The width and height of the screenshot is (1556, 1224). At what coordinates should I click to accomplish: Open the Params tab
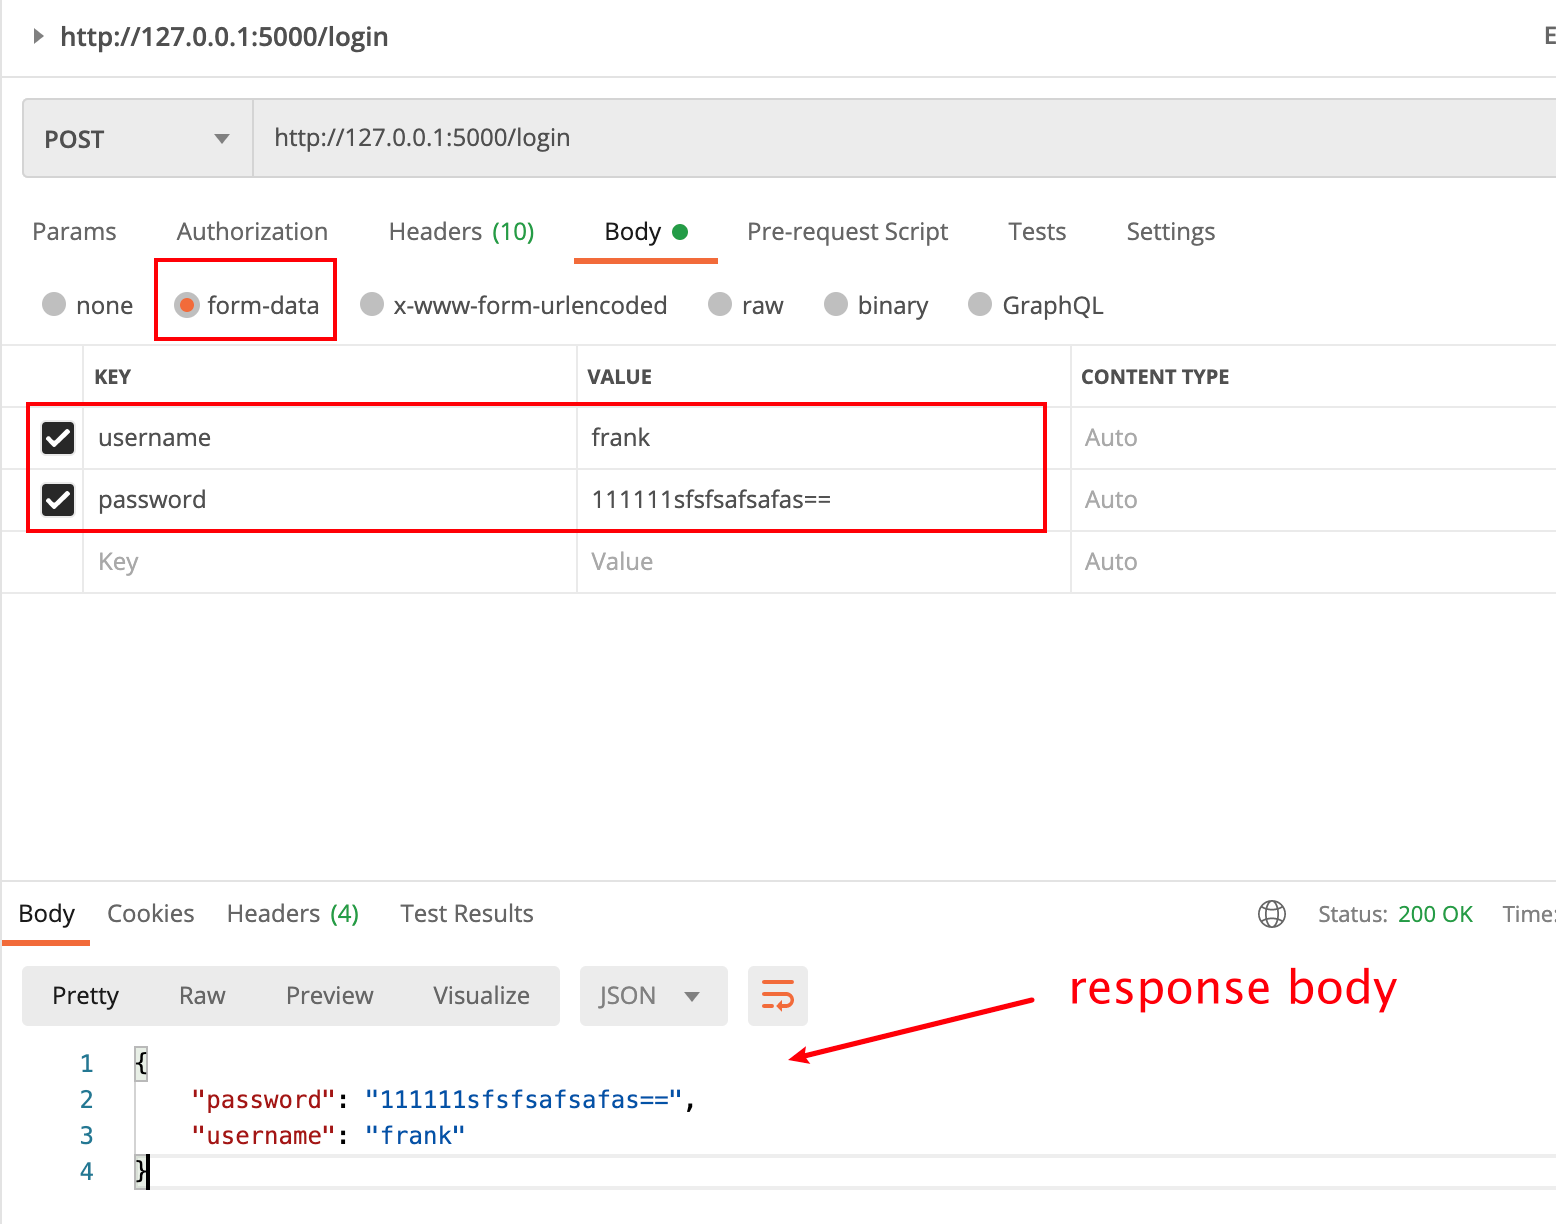[x=74, y=231]
